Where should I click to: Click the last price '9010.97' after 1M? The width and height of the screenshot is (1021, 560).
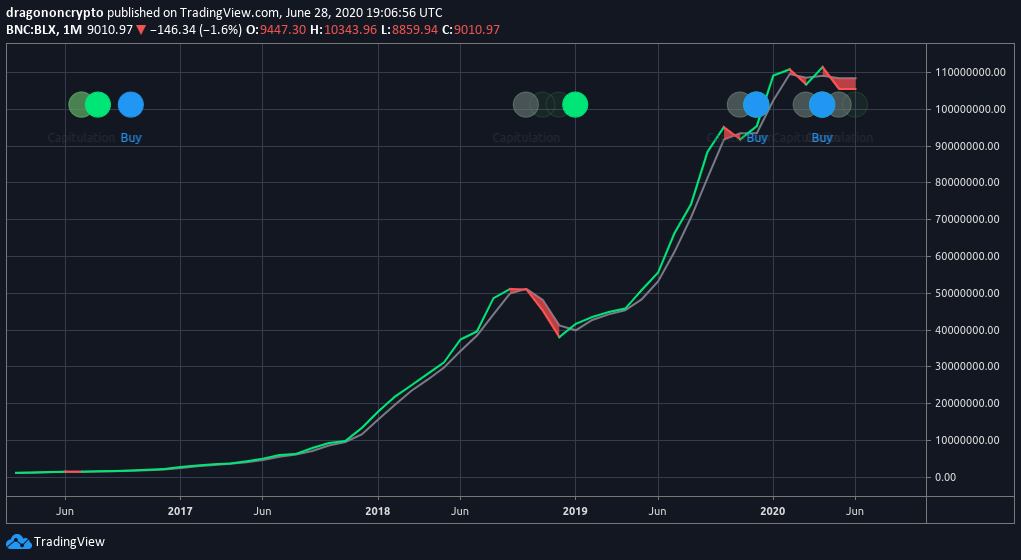point(110,30)
